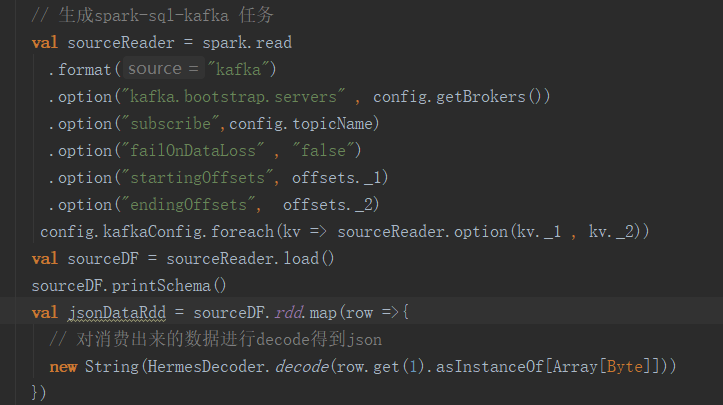Click the decode comment line
Screen dimensions: 723x405
click(215, 340)
